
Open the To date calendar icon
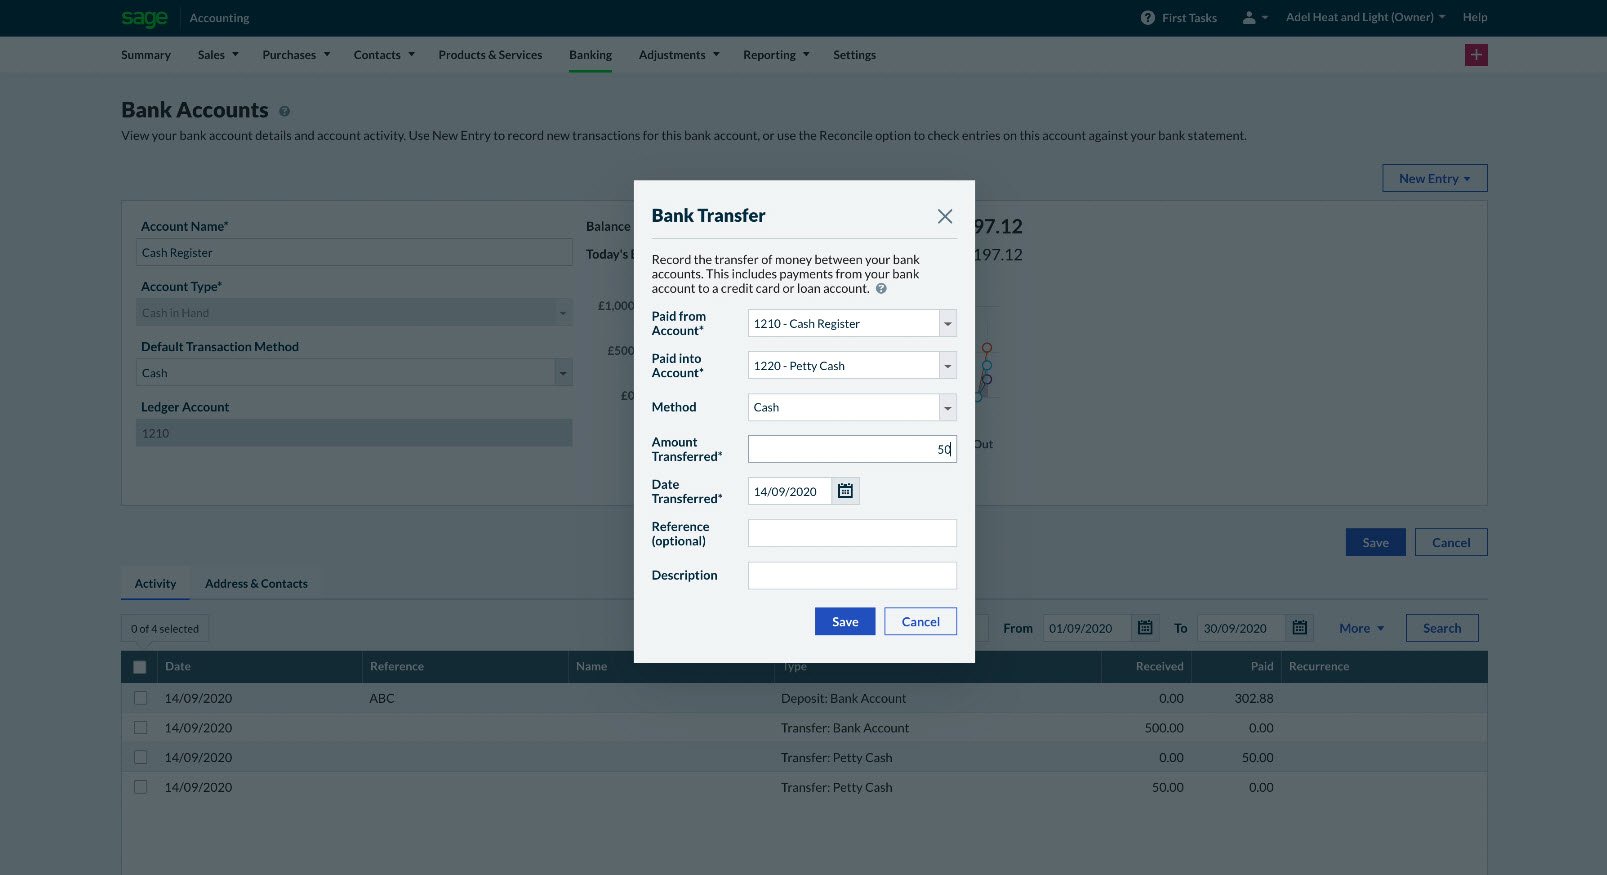coord(1299,628)
